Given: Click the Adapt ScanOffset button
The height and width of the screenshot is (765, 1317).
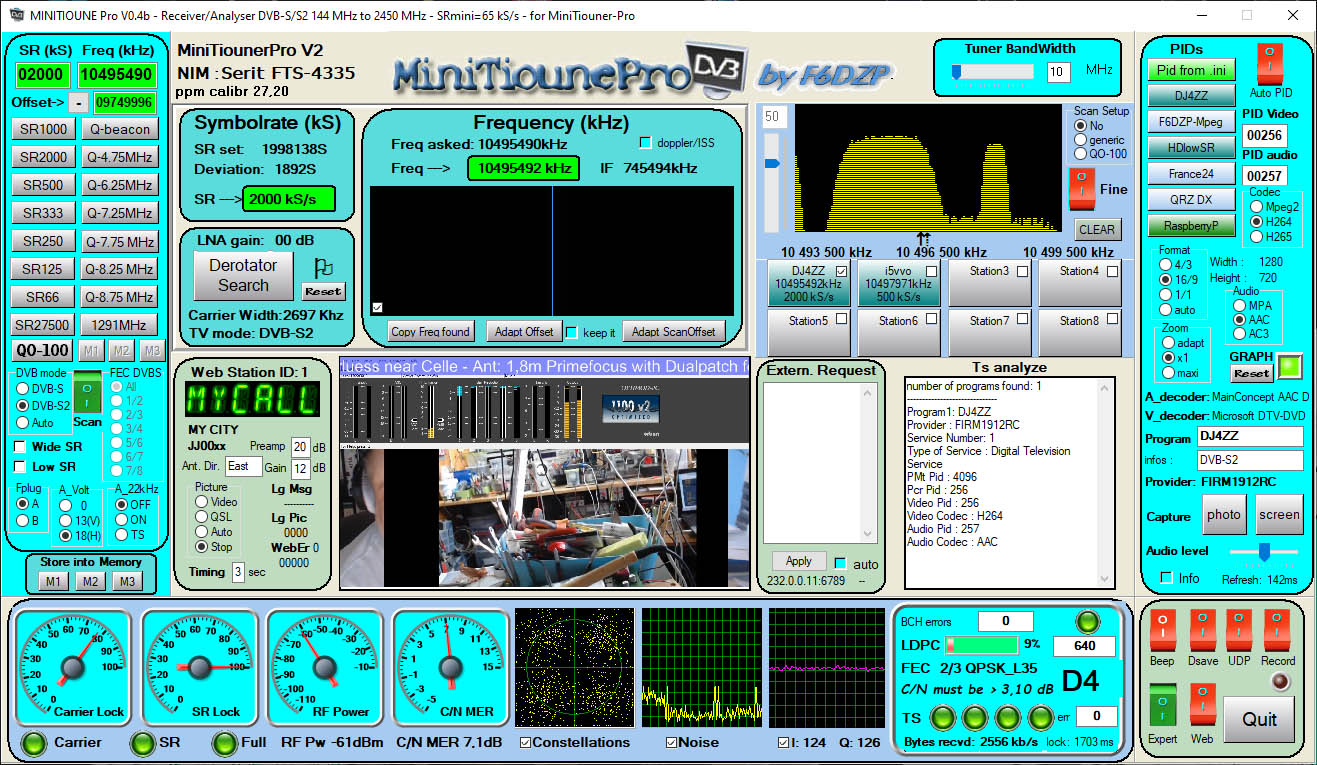Looking at the screenshot, I should coord(674,332).
